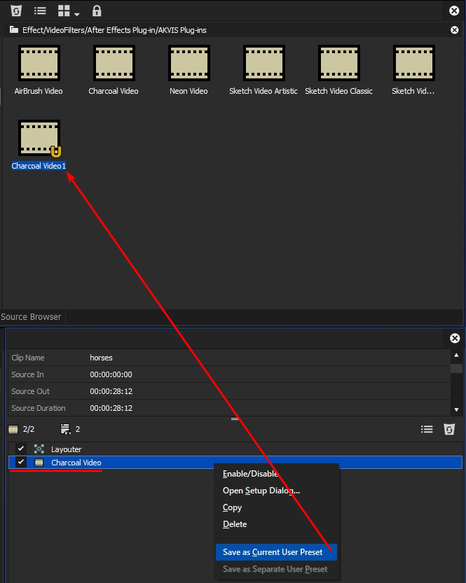Click the folder icon in the path bar
The image size is (466, 583).
coord(14,30)
